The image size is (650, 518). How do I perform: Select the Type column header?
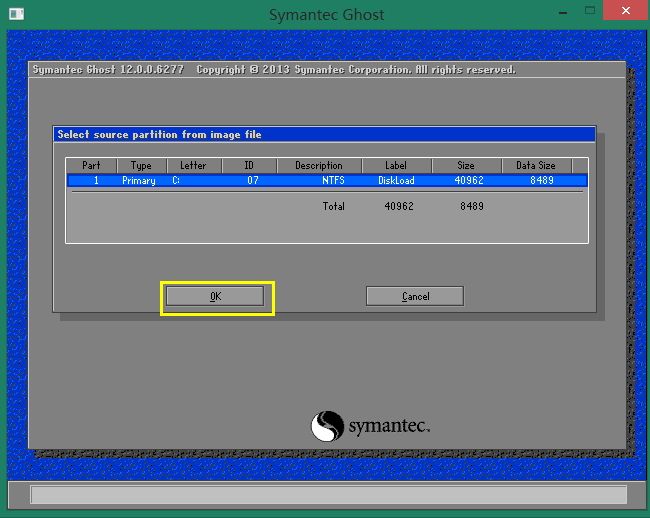[x=141, y=165]
